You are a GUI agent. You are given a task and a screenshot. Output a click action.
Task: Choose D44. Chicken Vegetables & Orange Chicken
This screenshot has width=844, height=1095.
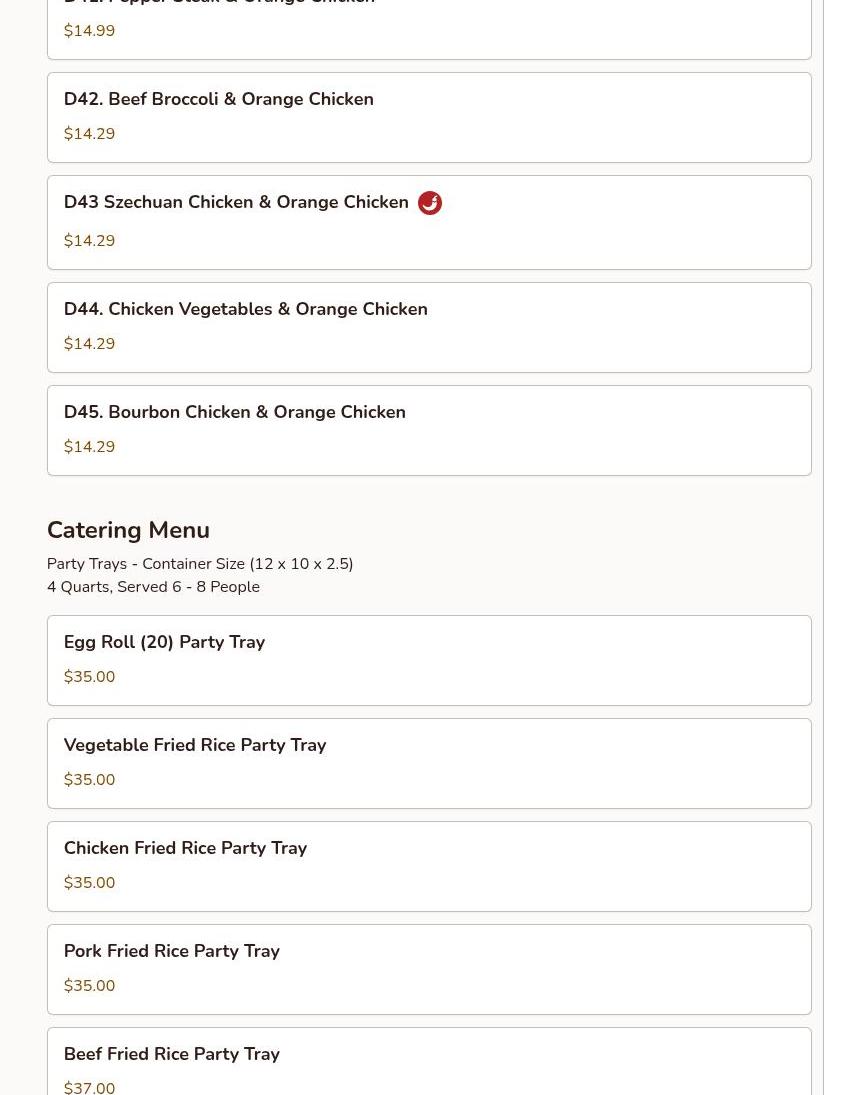pos(429,328)
